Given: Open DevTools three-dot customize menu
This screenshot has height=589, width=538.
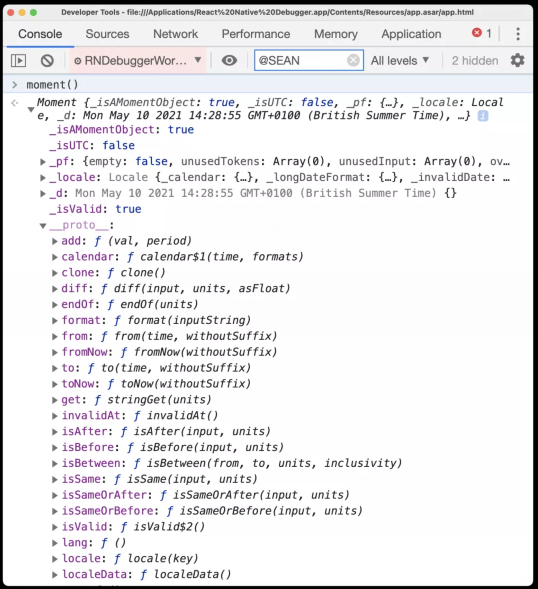Looking at the screenshot, I should (x=518, y=34).
